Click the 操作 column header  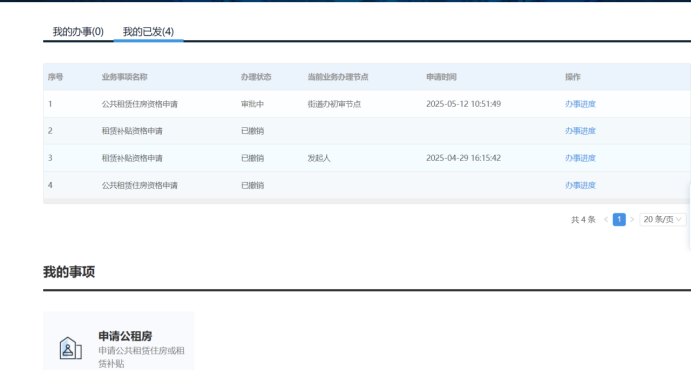(x=573, y=77)
